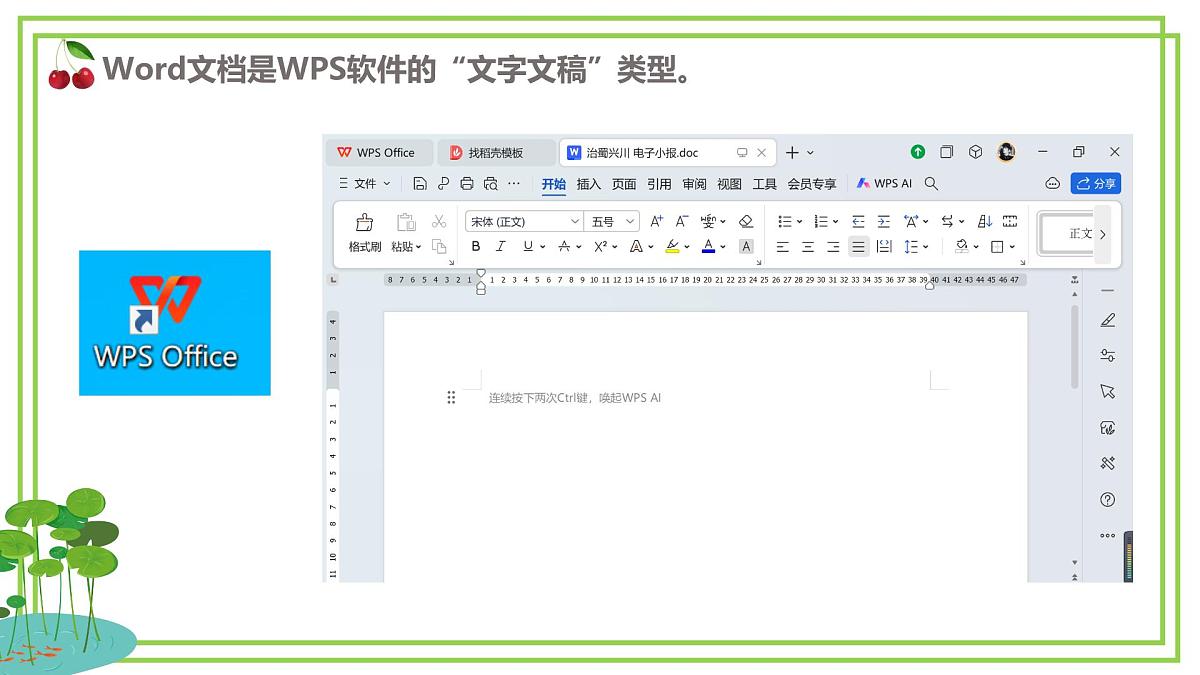The height and width of the screenshot is (675, 1200).
Task: Click the sort A-Z icon
Action: [985, 221]
